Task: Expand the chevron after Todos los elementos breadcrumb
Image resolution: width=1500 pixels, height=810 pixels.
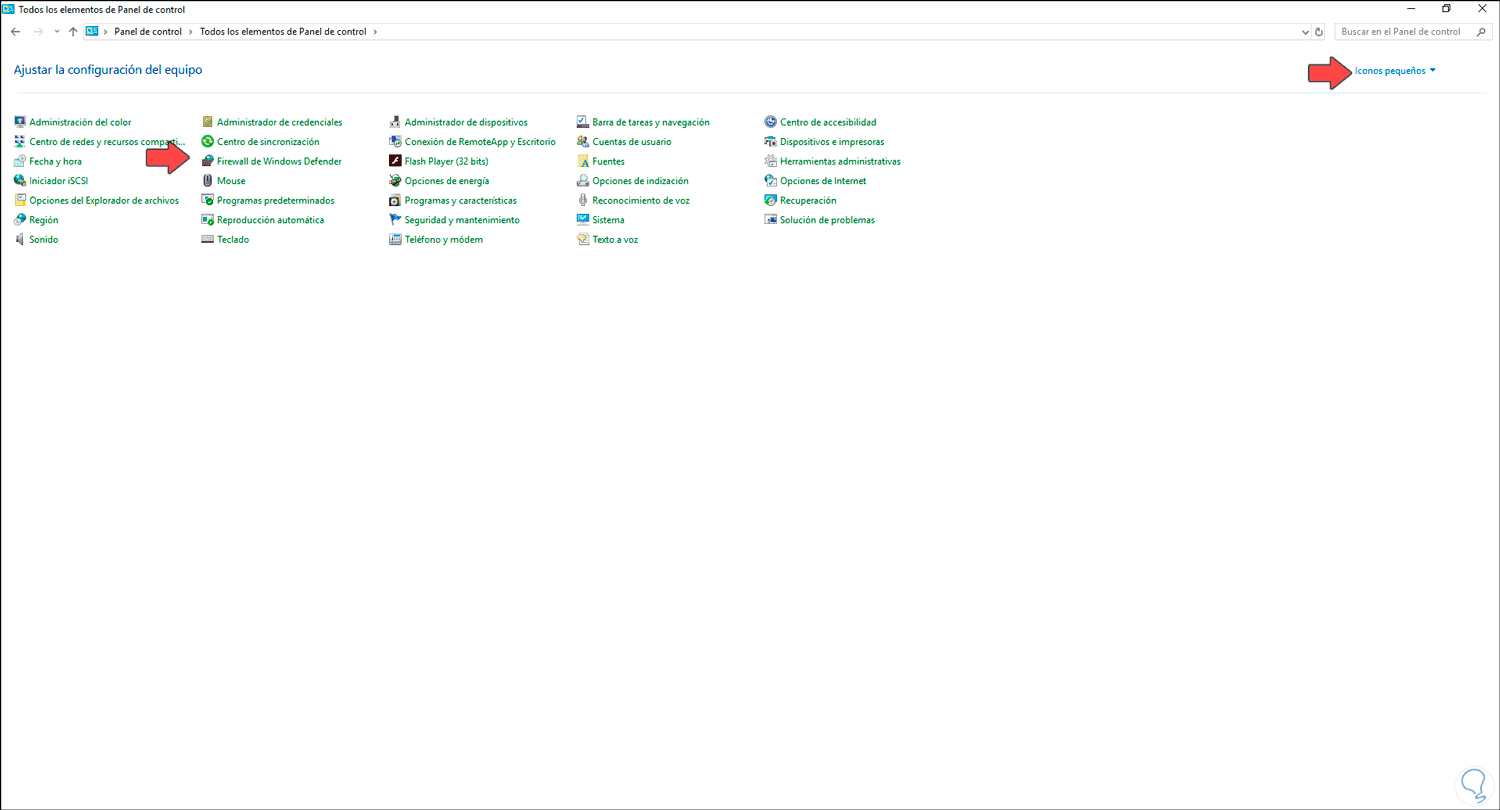Action: tap(376, 32)
